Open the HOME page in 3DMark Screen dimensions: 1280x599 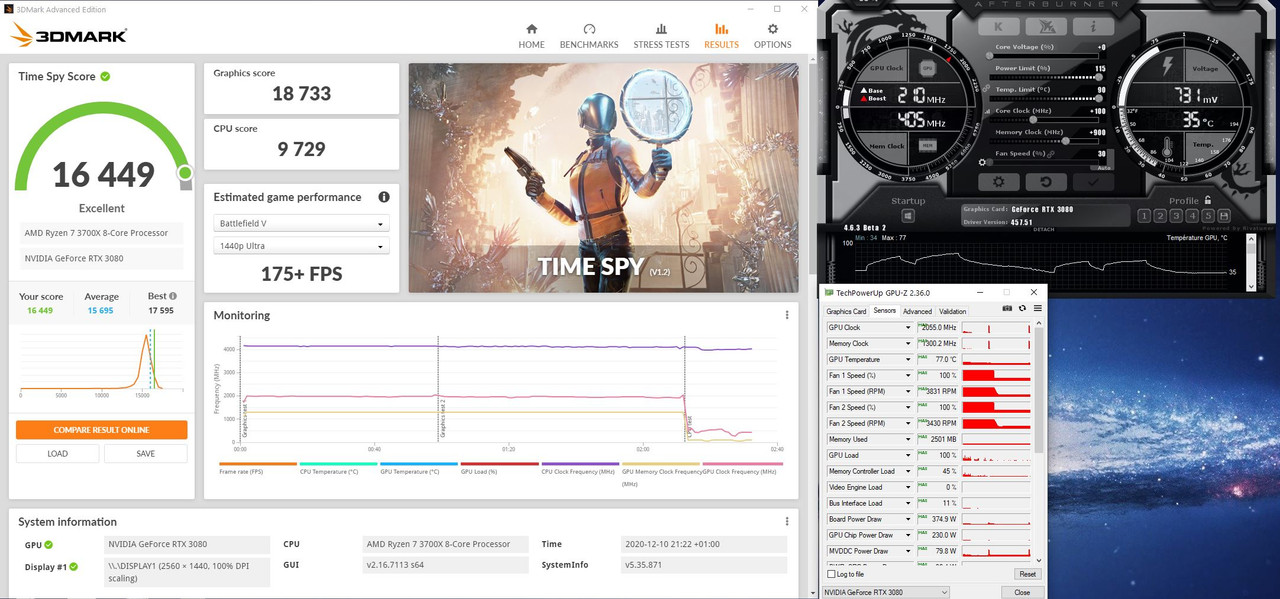[x=531, y=36]
